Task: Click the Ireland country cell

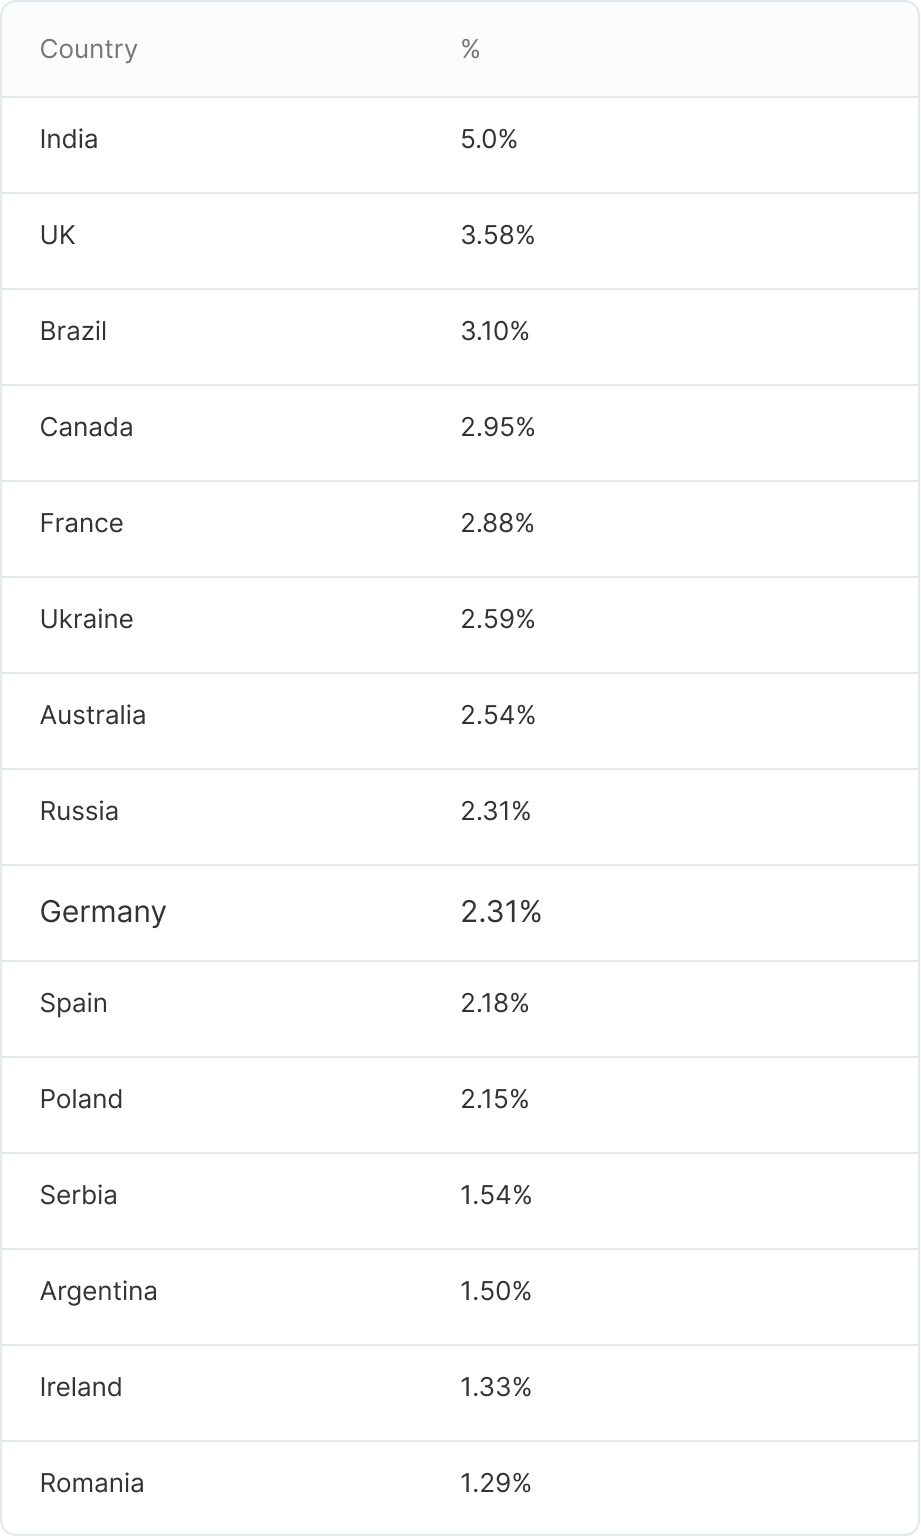Action: click(x=81, y=1387)
